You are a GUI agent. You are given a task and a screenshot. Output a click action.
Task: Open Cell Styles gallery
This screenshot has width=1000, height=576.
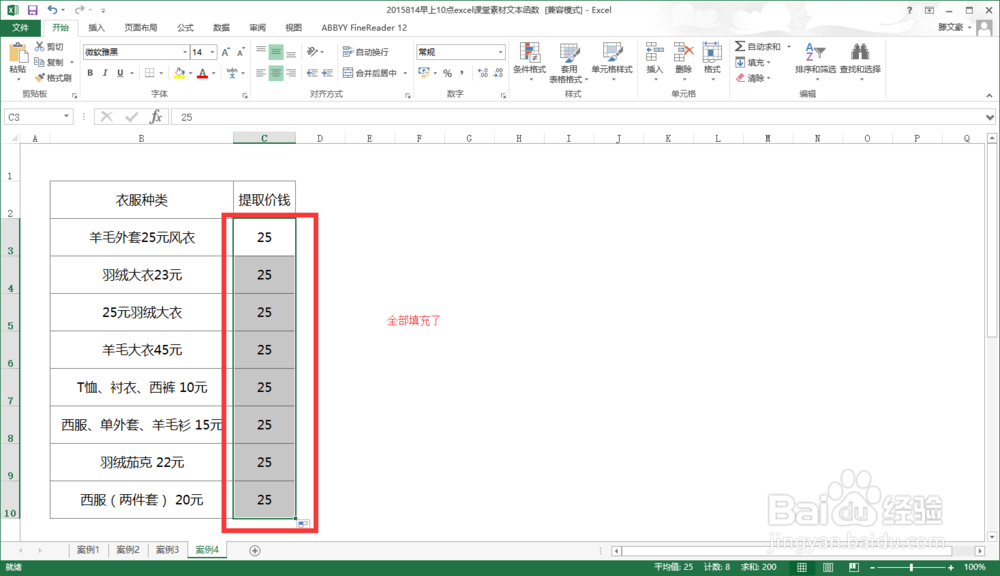[x=612, y=61]
